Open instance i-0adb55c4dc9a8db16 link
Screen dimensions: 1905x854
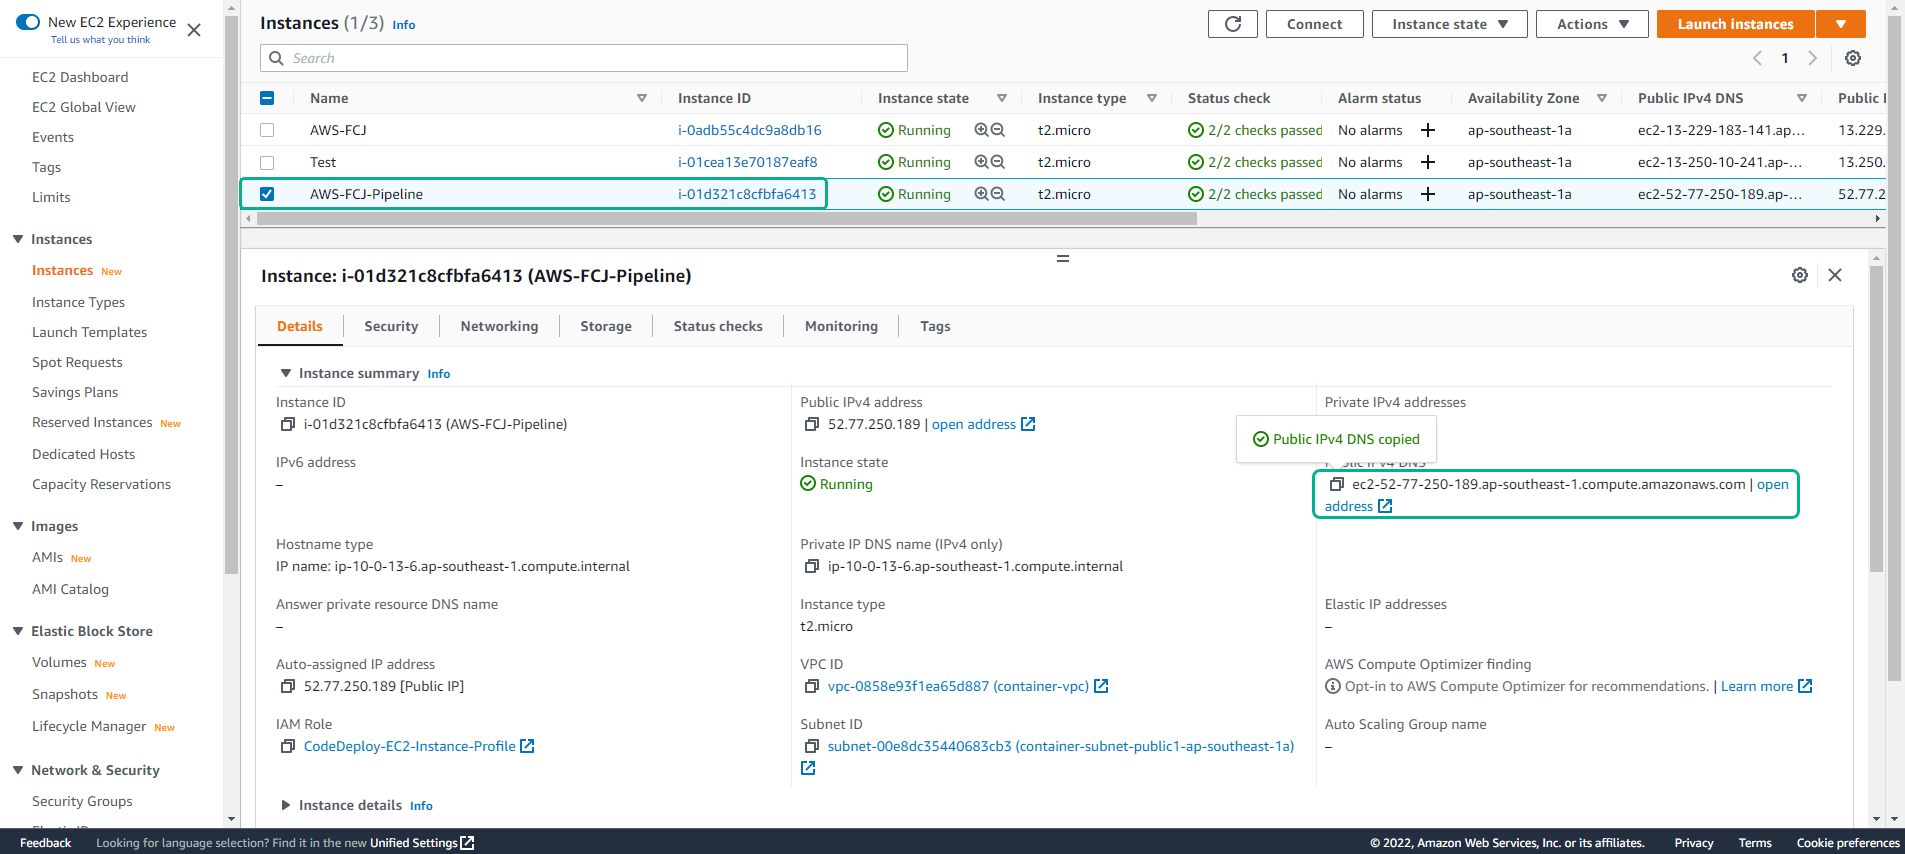750,130
